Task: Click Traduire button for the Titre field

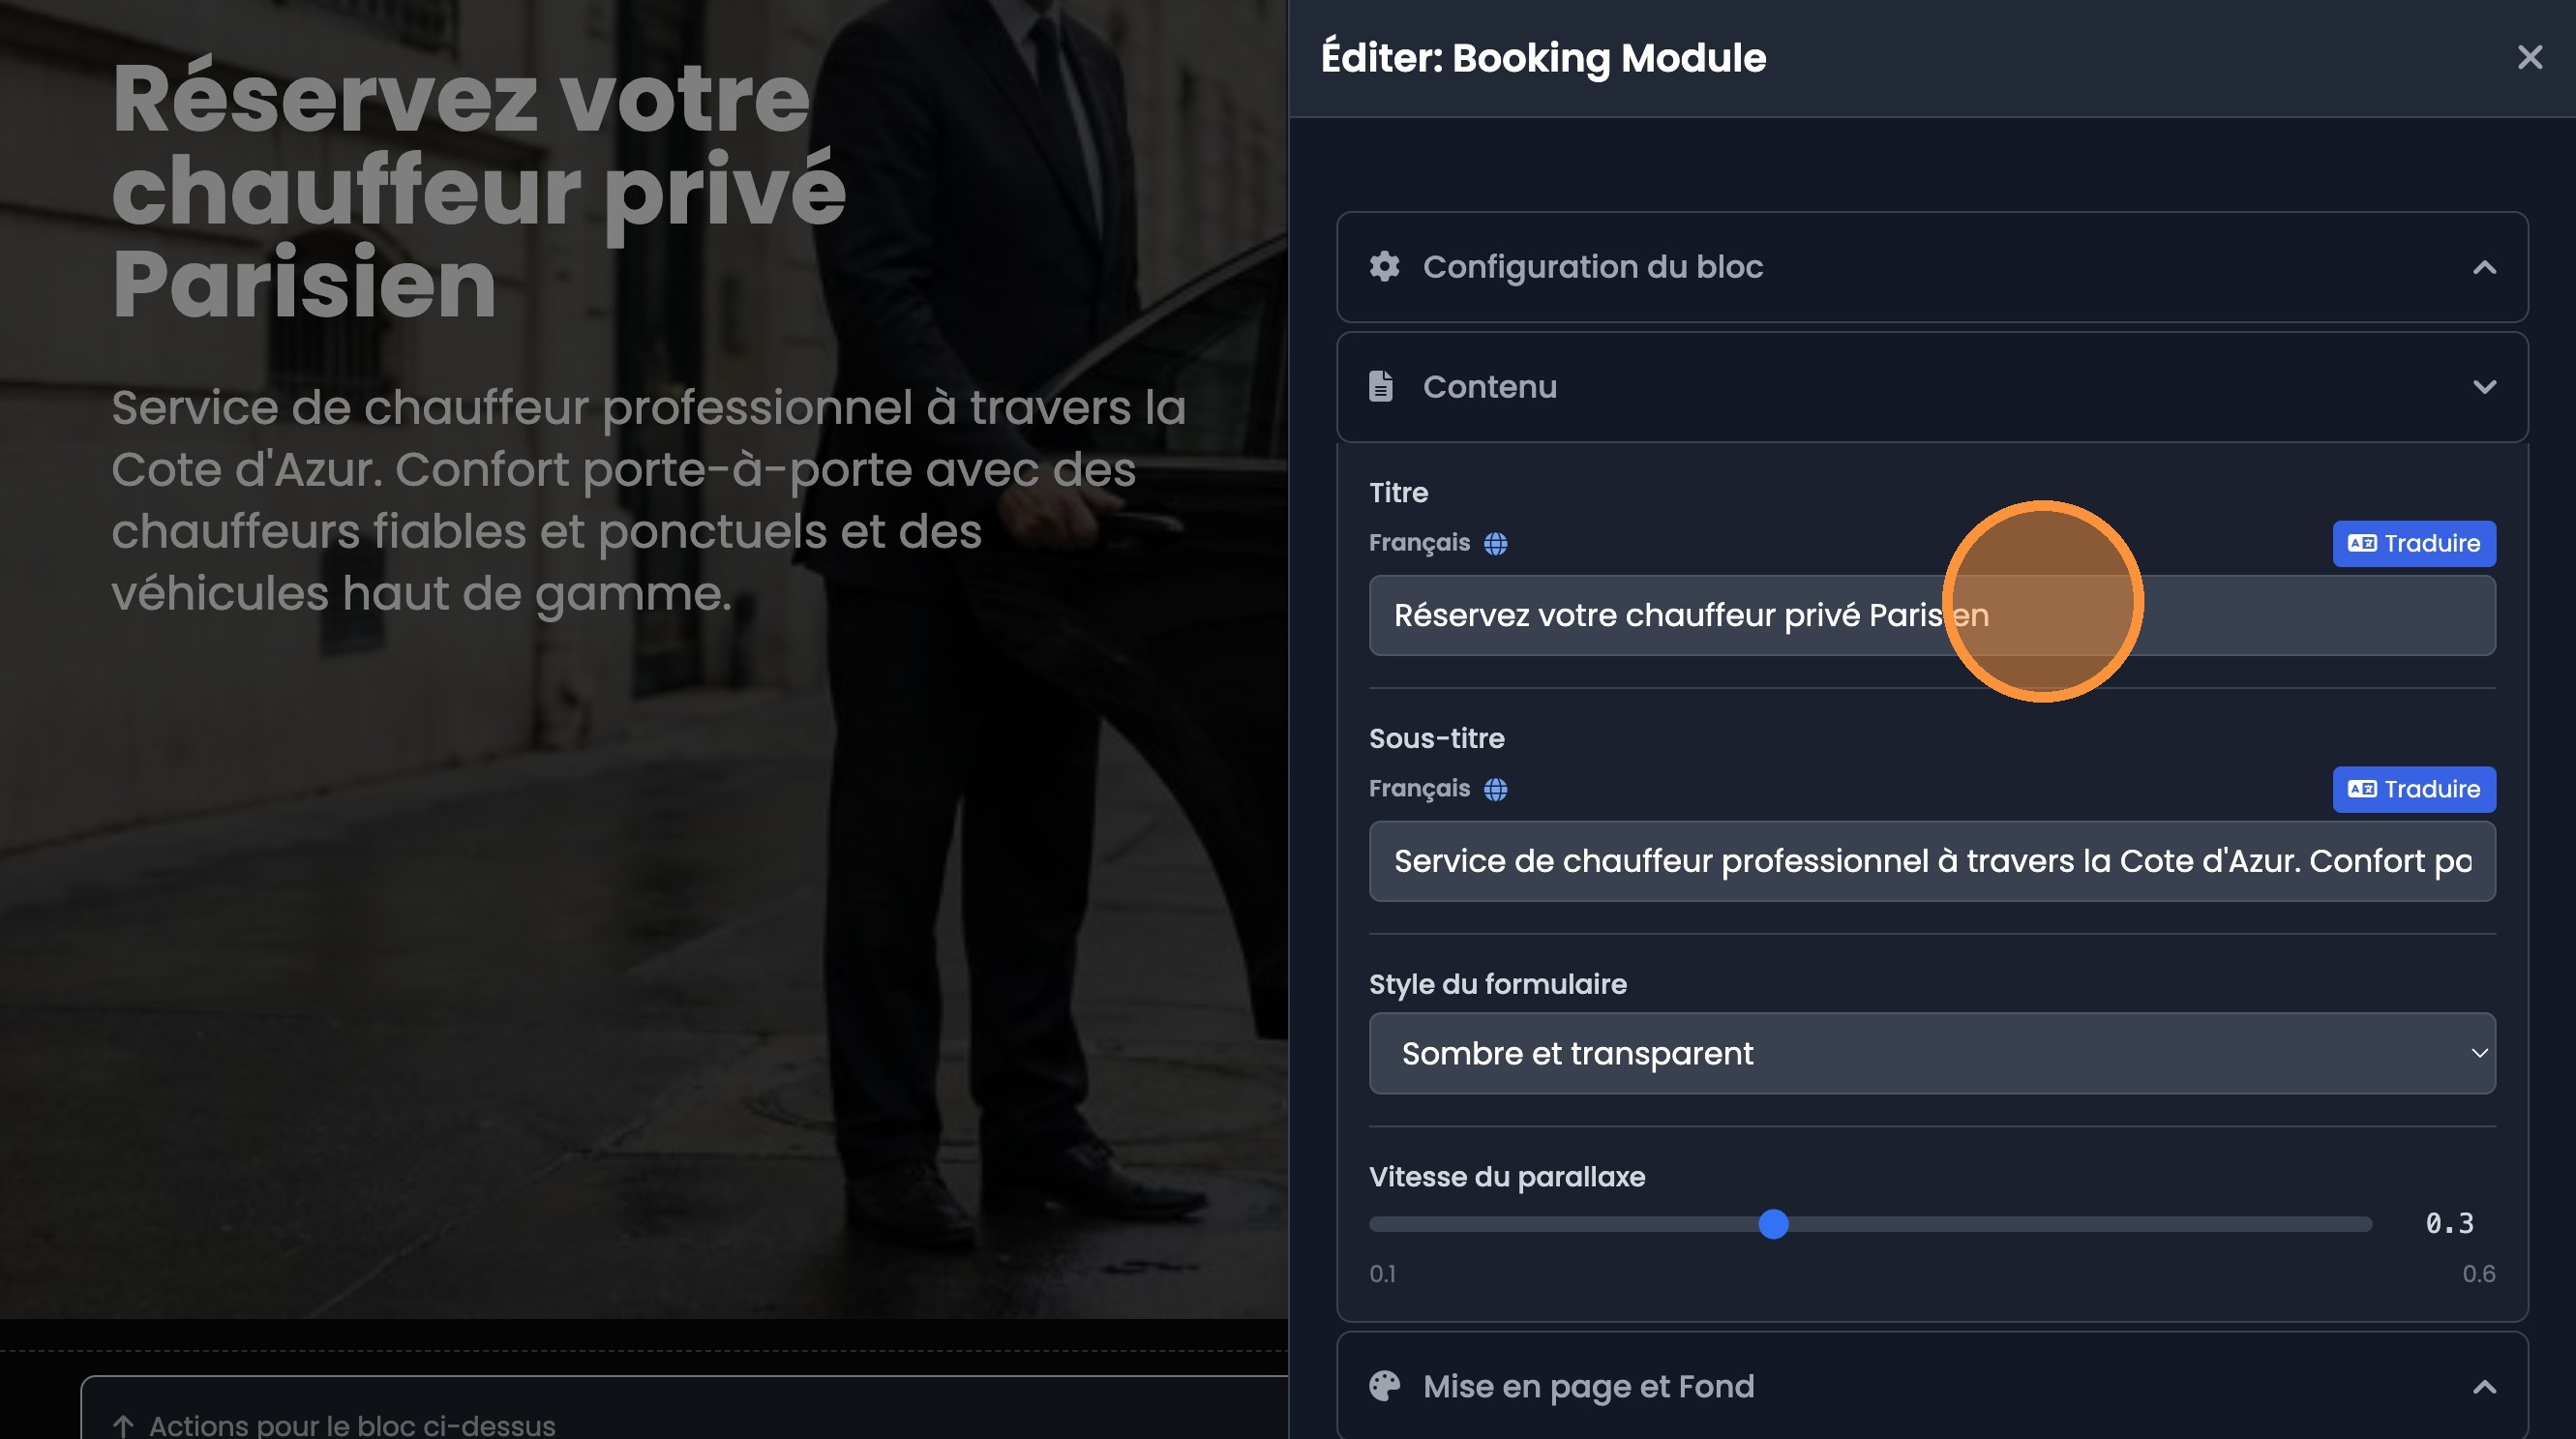Action: pyautogui.click(x=2413, y=543)
